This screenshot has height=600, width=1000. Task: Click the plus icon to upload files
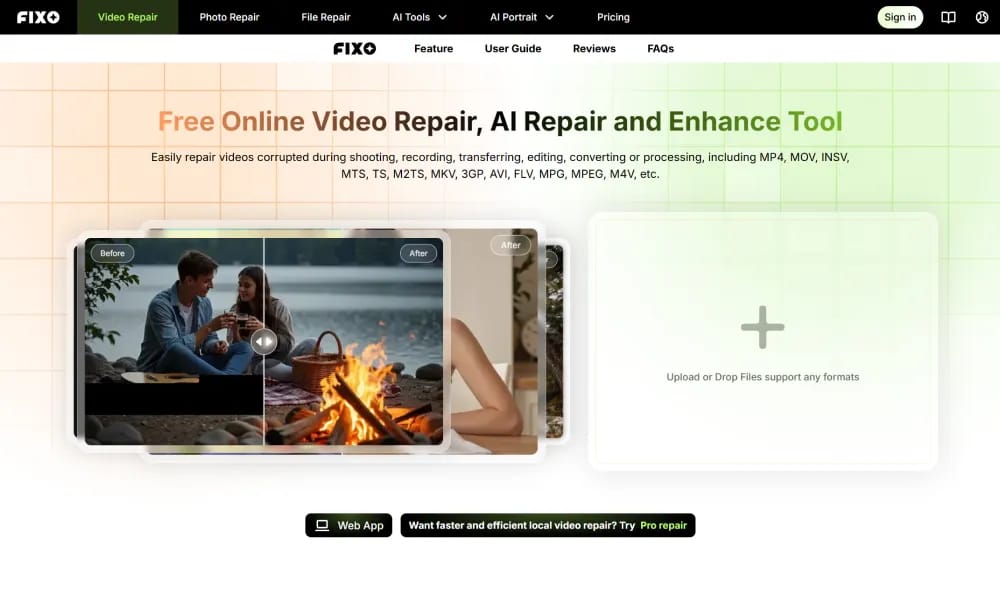coord(763,327)
